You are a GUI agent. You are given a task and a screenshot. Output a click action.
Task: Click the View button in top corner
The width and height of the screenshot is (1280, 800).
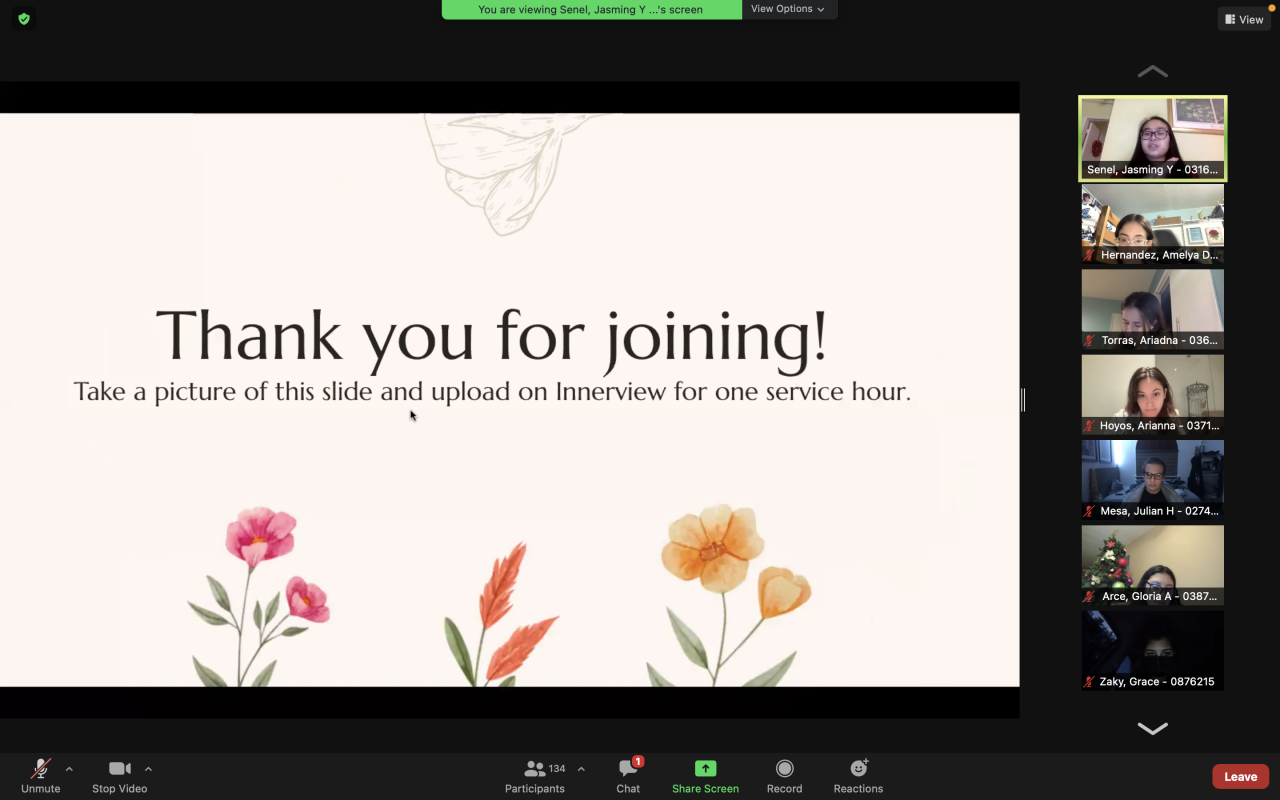1244,19
